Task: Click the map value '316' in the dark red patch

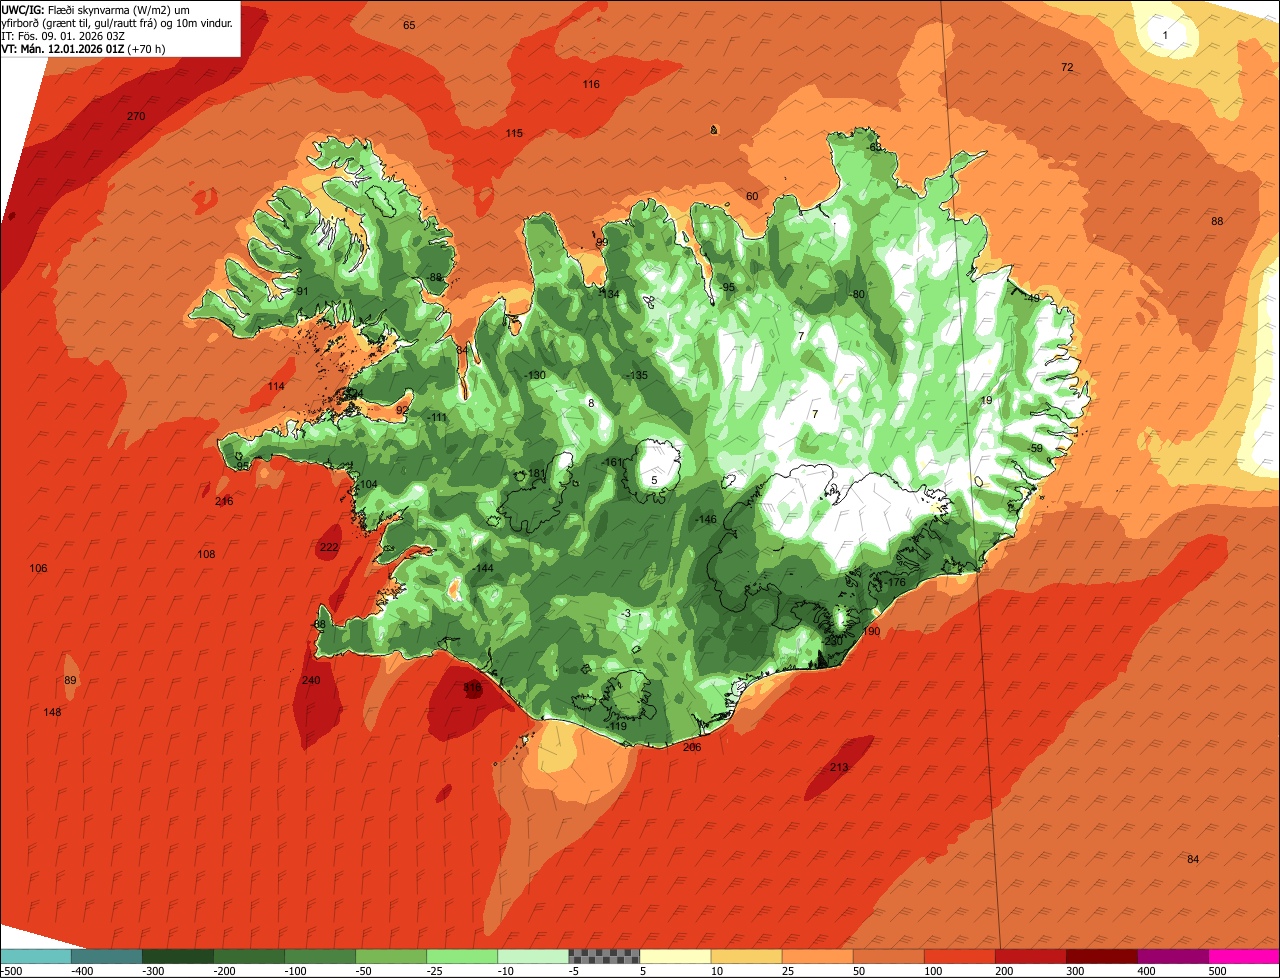Action: coord(473,687)
